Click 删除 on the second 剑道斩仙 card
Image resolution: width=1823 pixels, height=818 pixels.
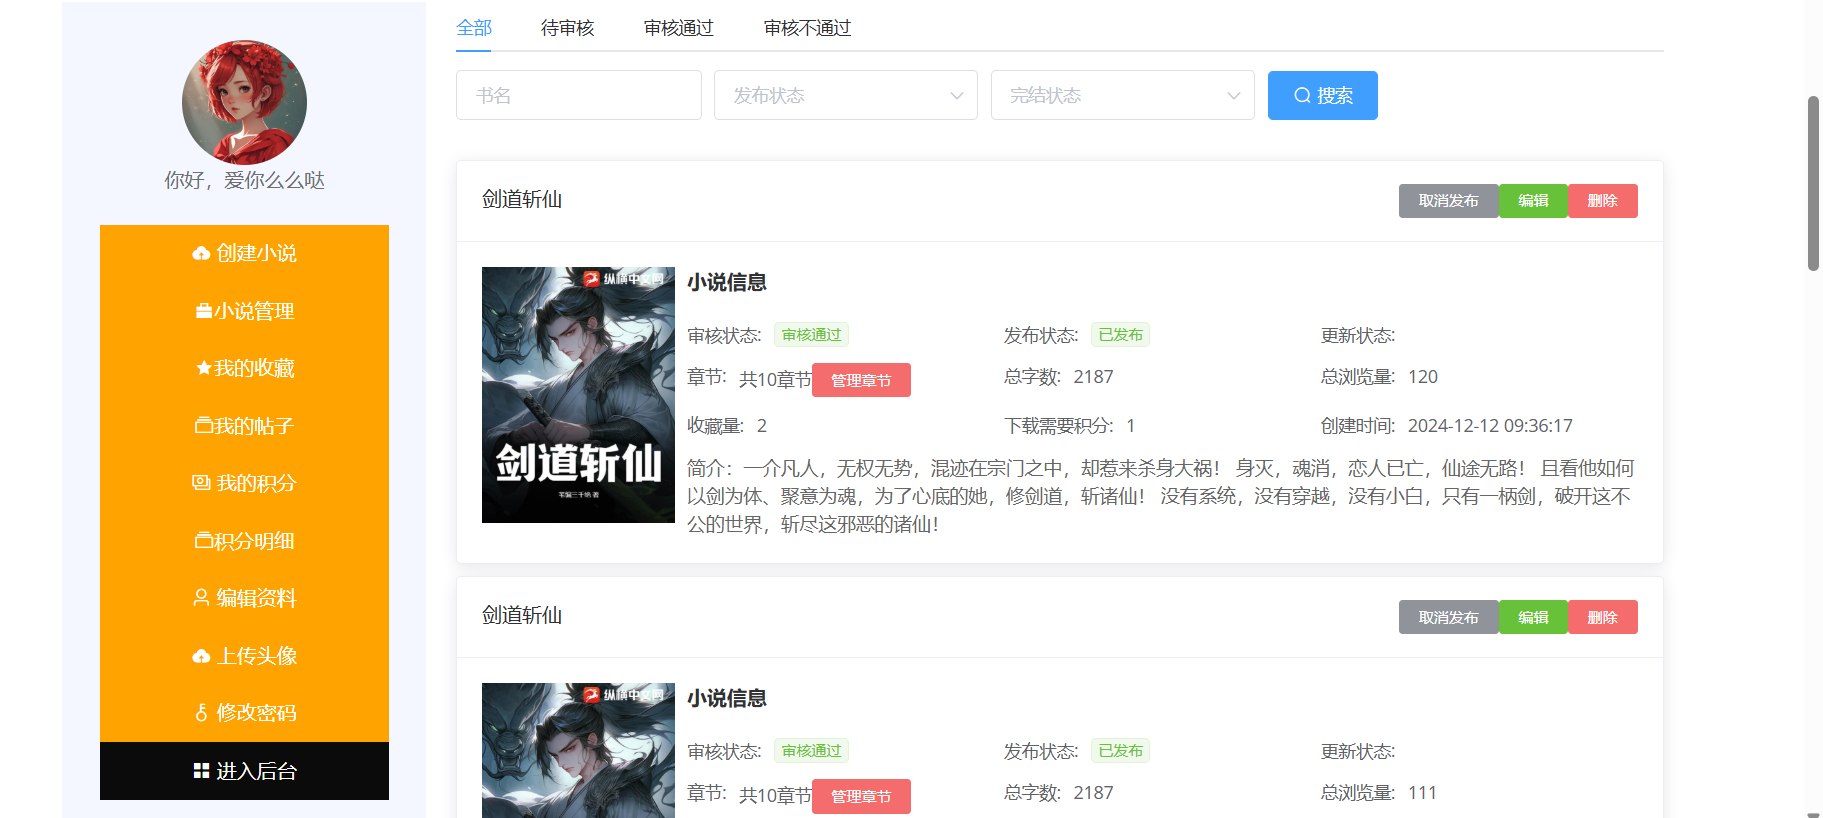[x=1602, y=617]
